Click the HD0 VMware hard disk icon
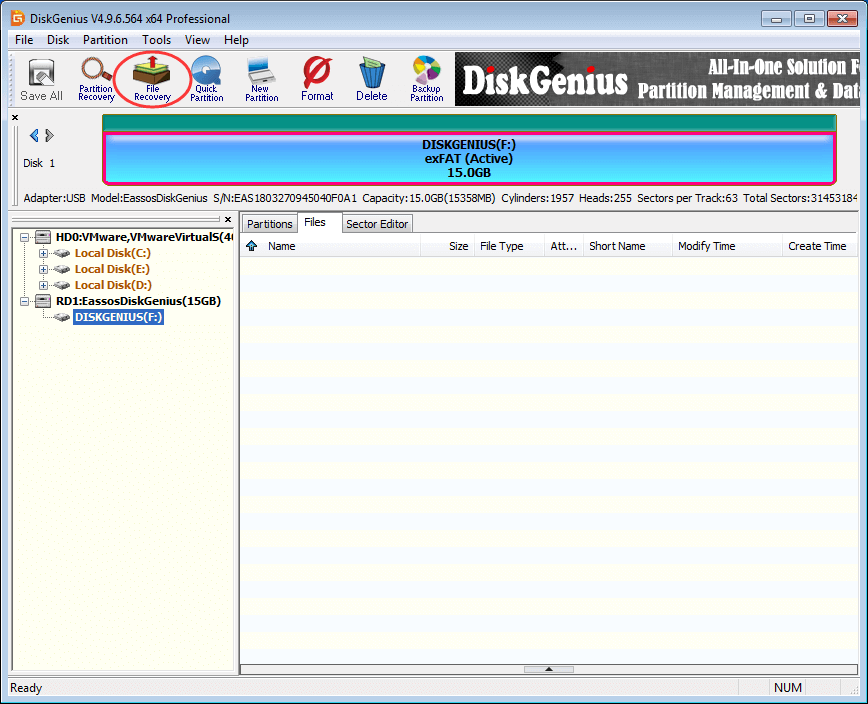This screenshot has width=868, height=704. tap(43, 237)
